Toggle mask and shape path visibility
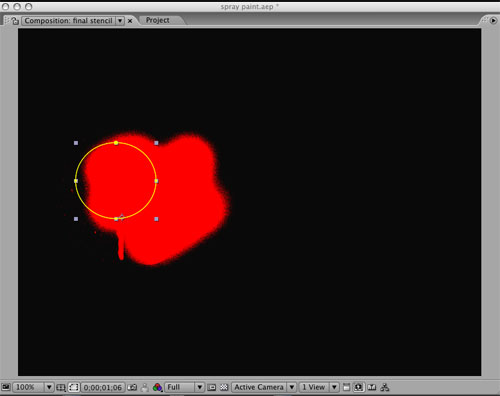The width and height of the screenshot is (500, 396). 74,387
